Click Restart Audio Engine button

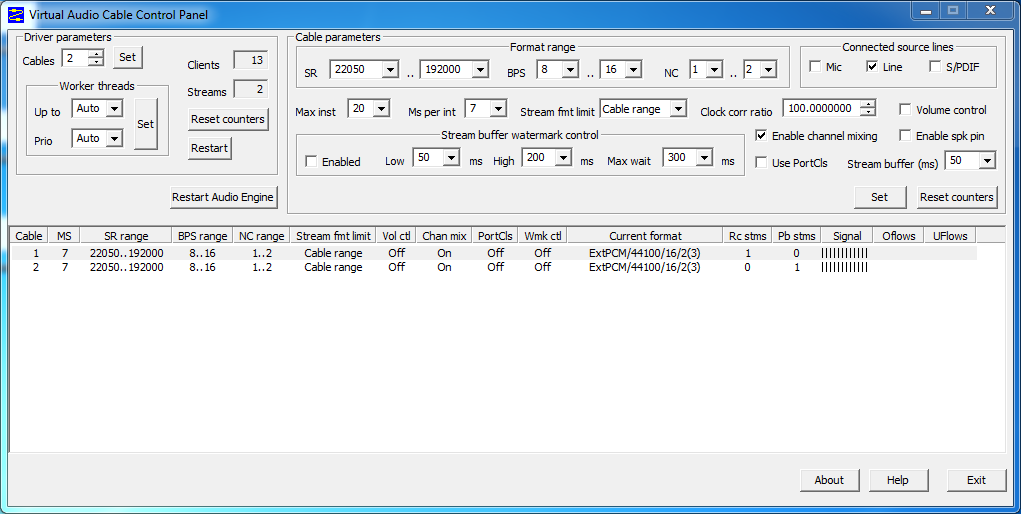point(223,197)
